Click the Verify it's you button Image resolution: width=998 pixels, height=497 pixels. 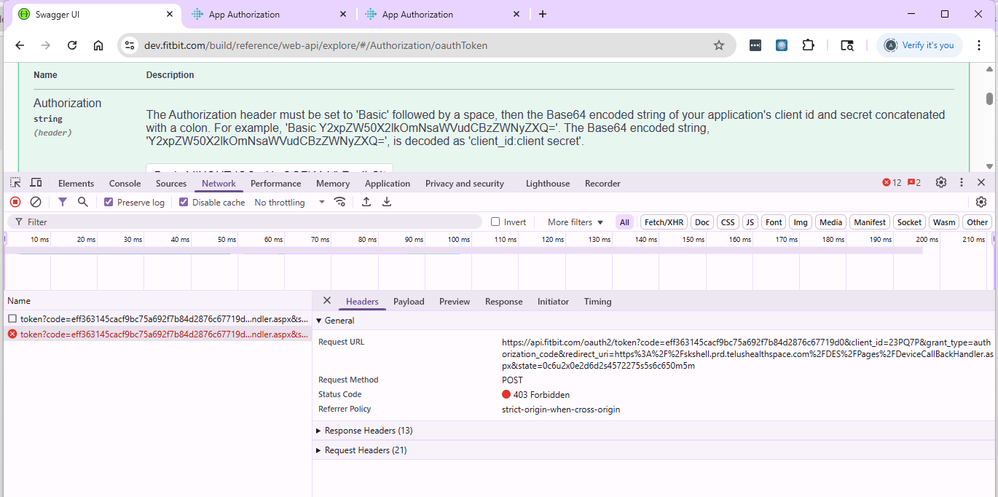click(x=918, y=45)
